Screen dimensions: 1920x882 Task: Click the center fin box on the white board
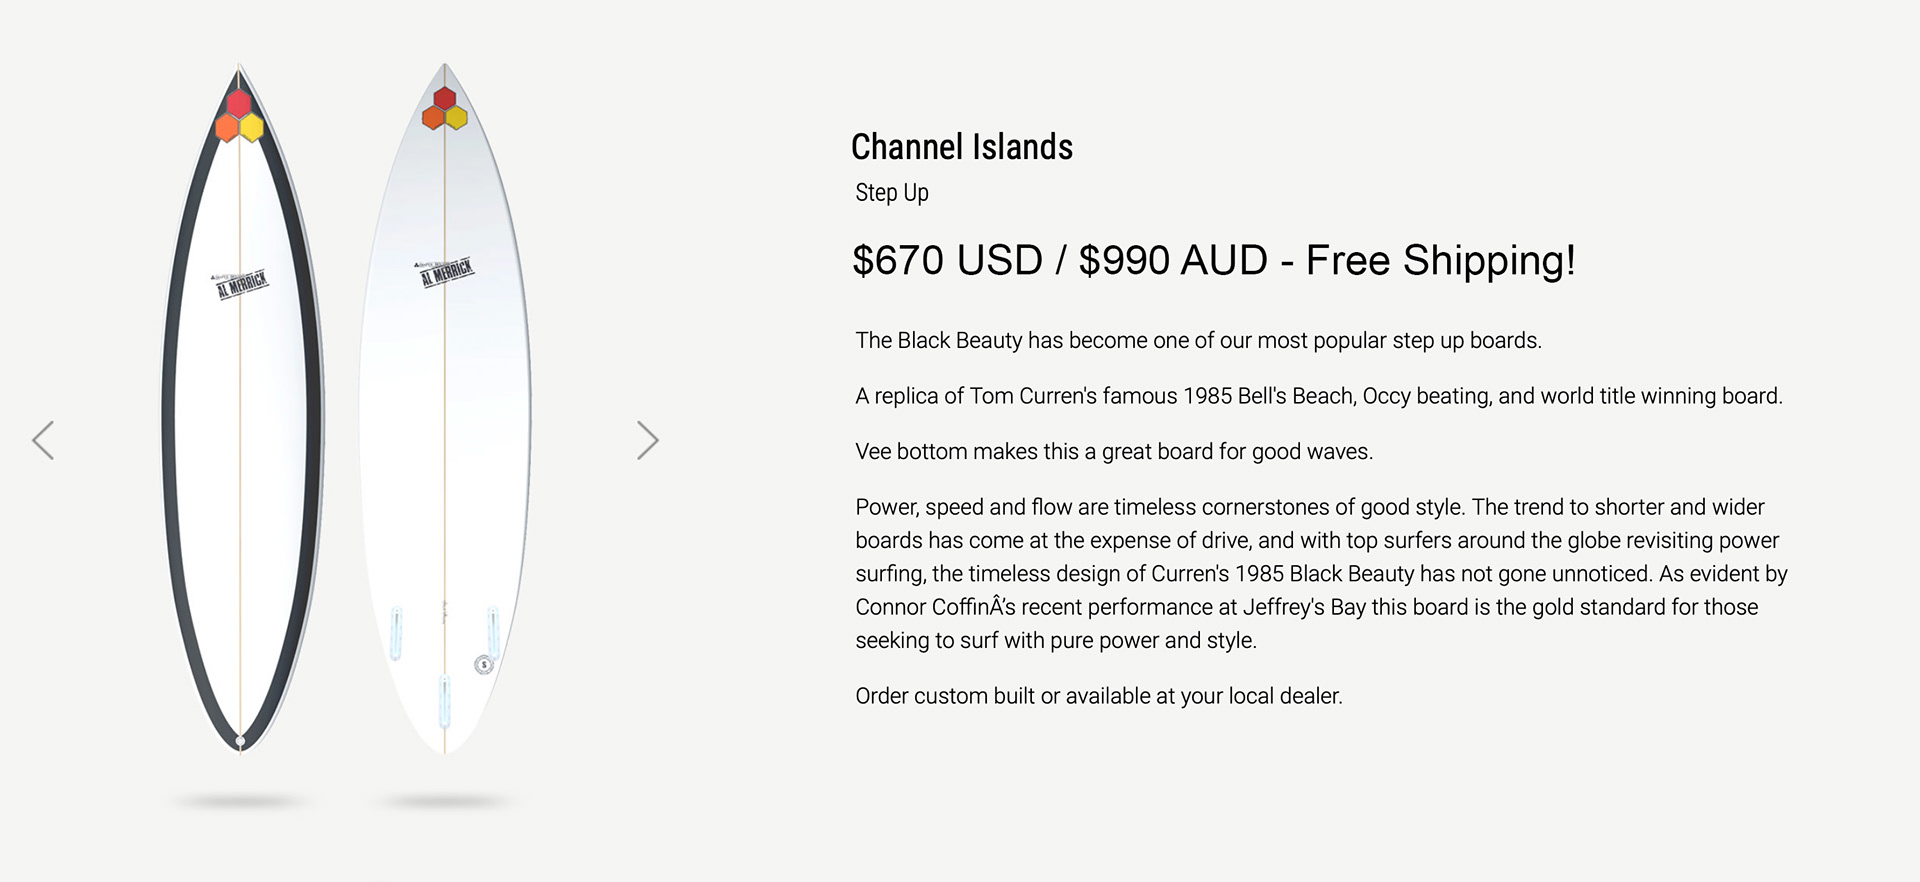point(445,700)
